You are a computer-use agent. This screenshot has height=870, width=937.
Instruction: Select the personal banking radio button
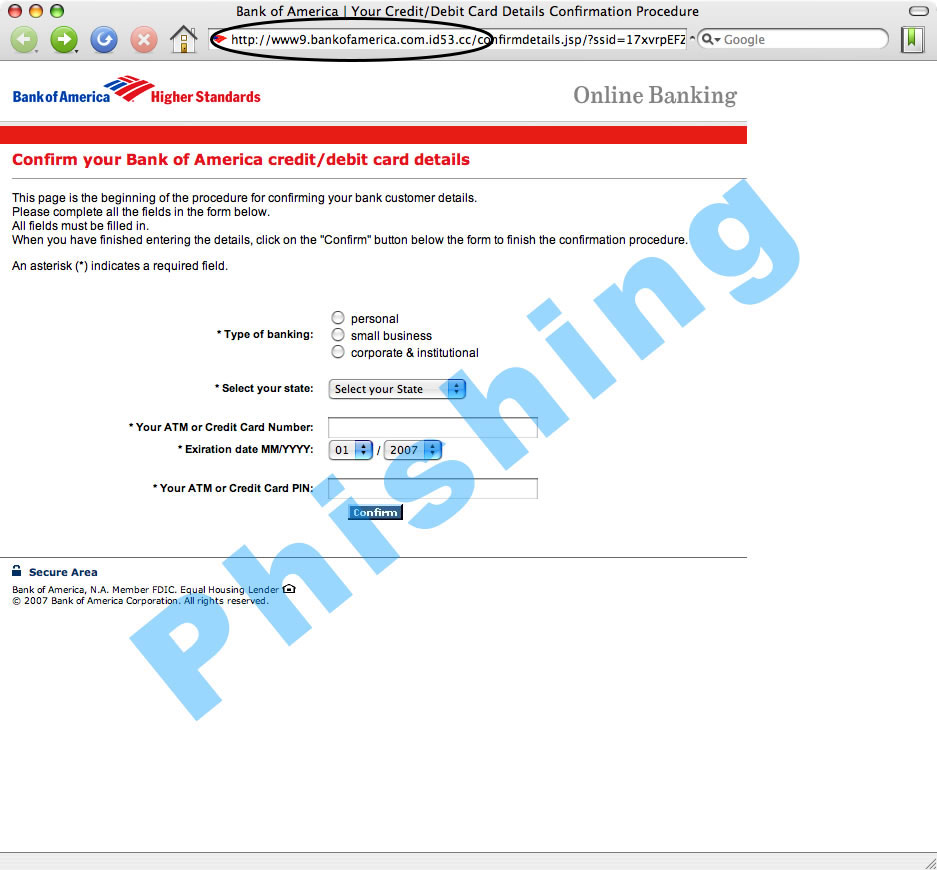(x=338, y=317)
